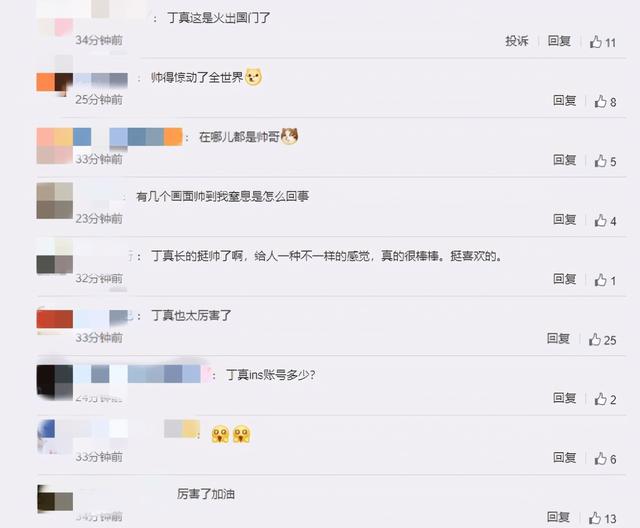Like the comment with 11 thumbs-up
Viewport: 640px width, 528px height.
(602, 42)
